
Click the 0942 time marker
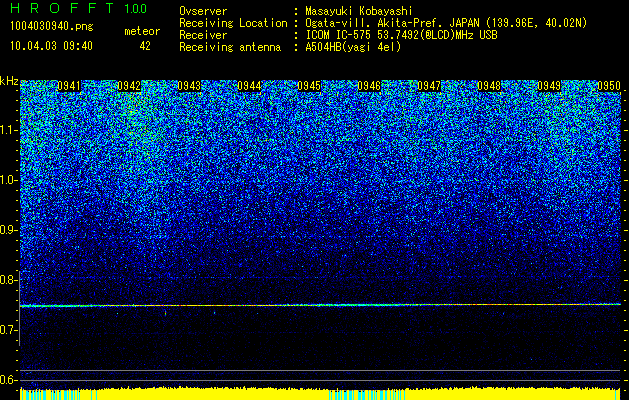[x=129, y=86]
